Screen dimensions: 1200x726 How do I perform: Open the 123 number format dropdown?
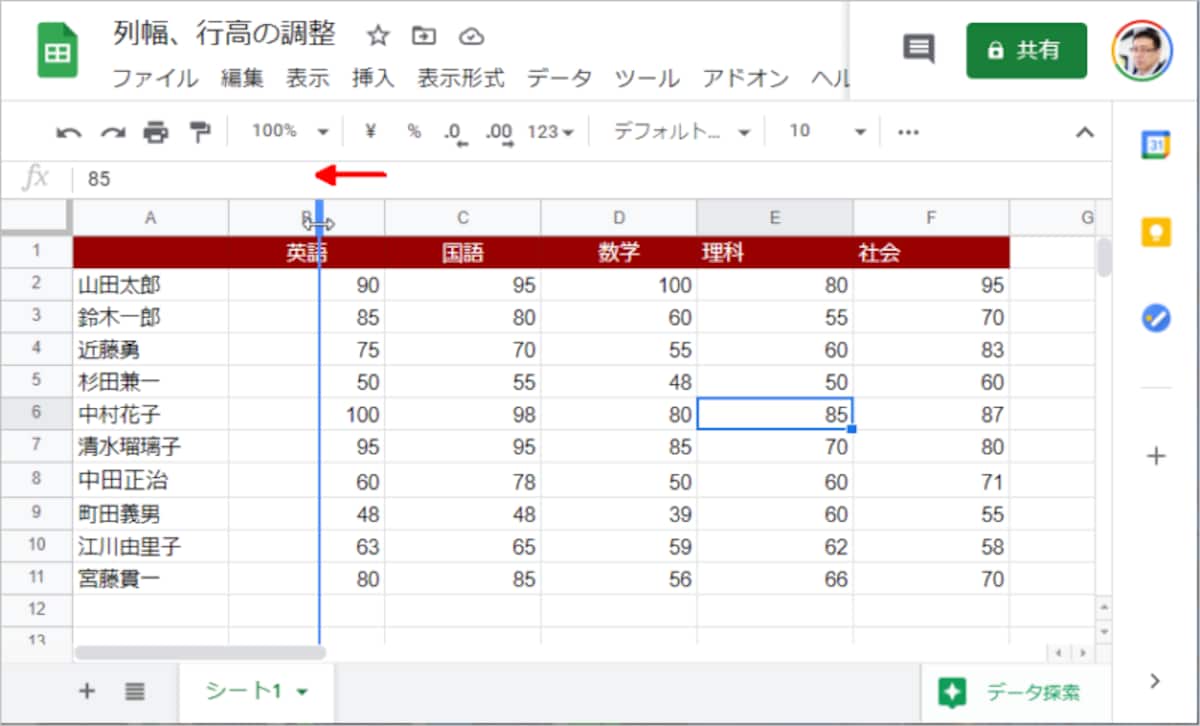(550, 131)
